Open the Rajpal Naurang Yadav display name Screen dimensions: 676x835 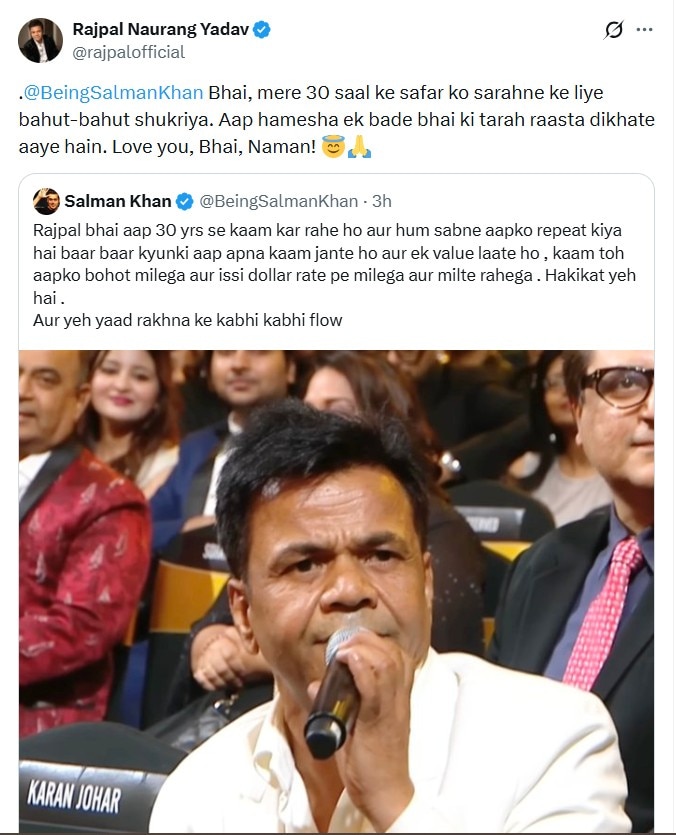pyautogui.click(x=160, y=30)
